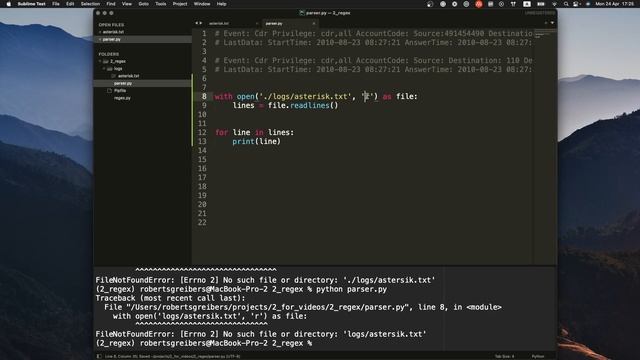The width and height of the screenshot is (640, 360).
Task: Open the Selection menu
Action: pos(90,4)
